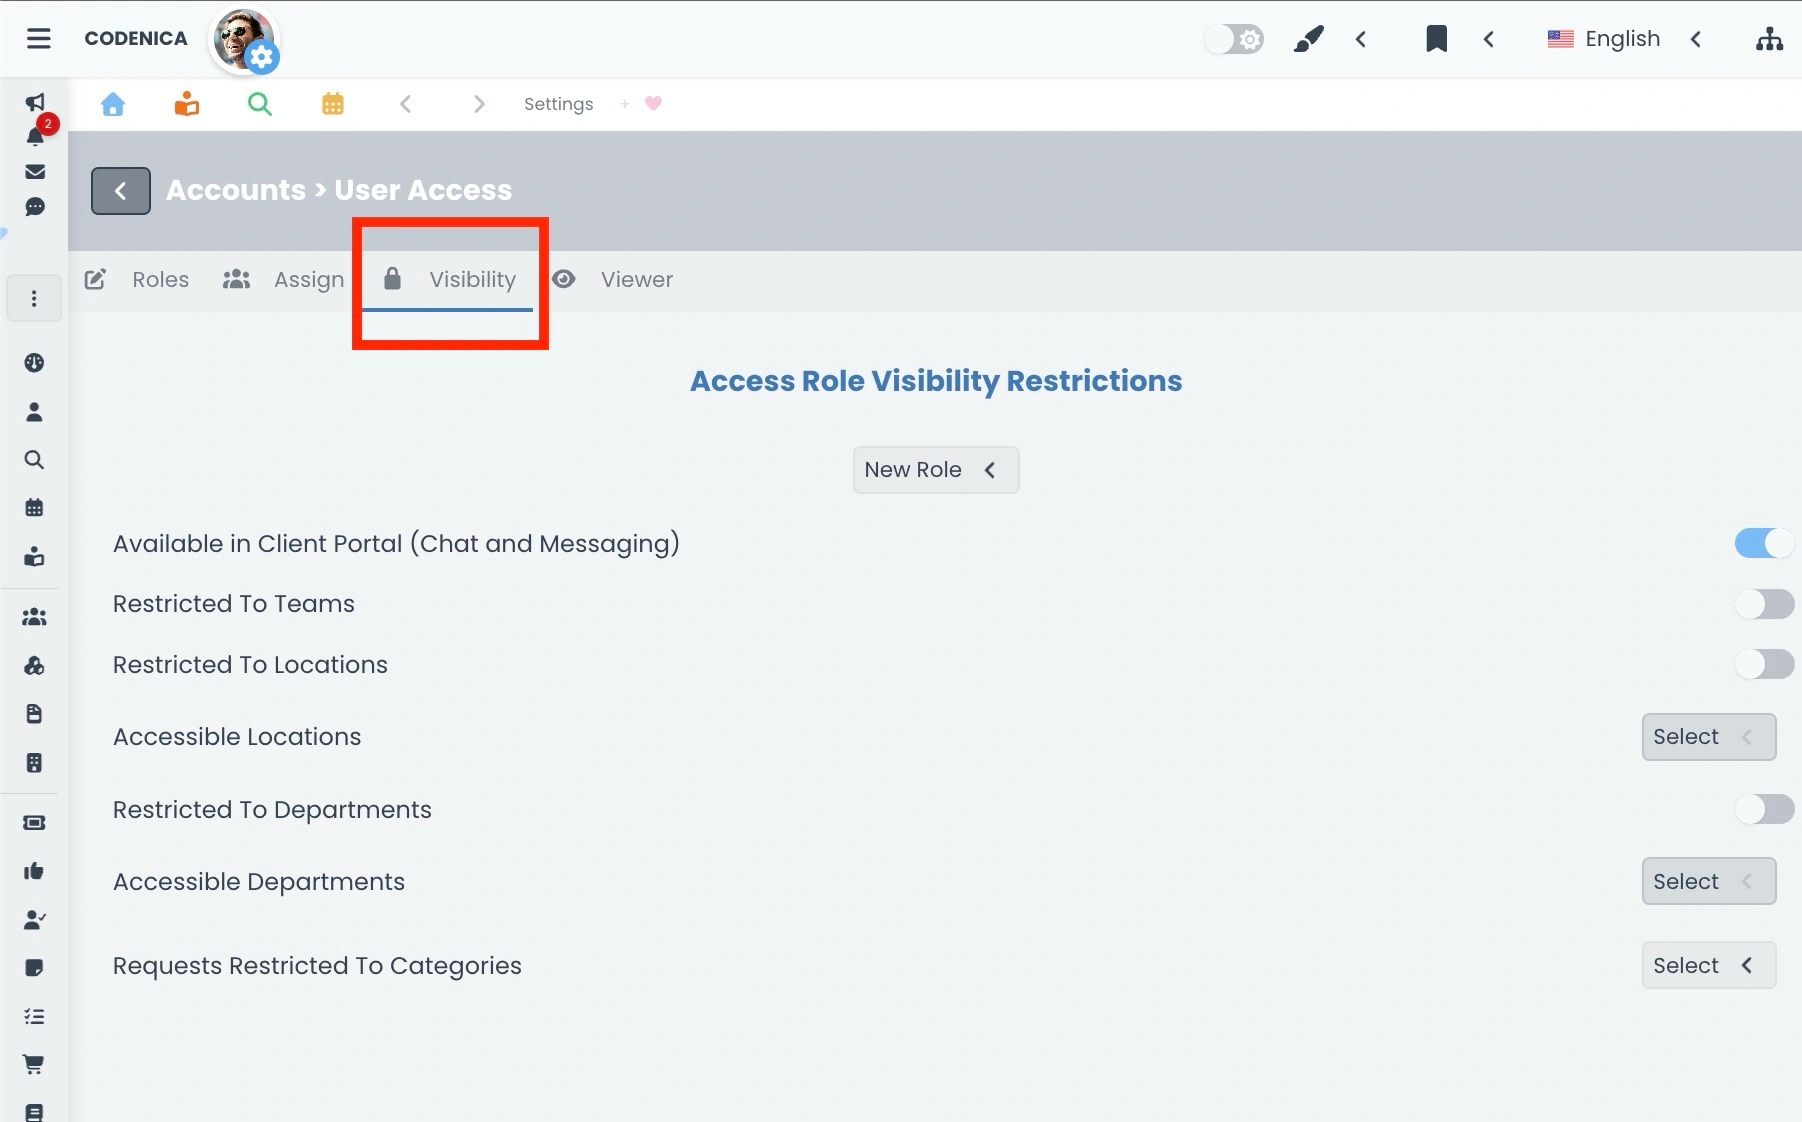Disable Available in Client Portal toggle
This screenshot has width=1802, height=1122.
pyautogui.click(x=1762, y=543)
